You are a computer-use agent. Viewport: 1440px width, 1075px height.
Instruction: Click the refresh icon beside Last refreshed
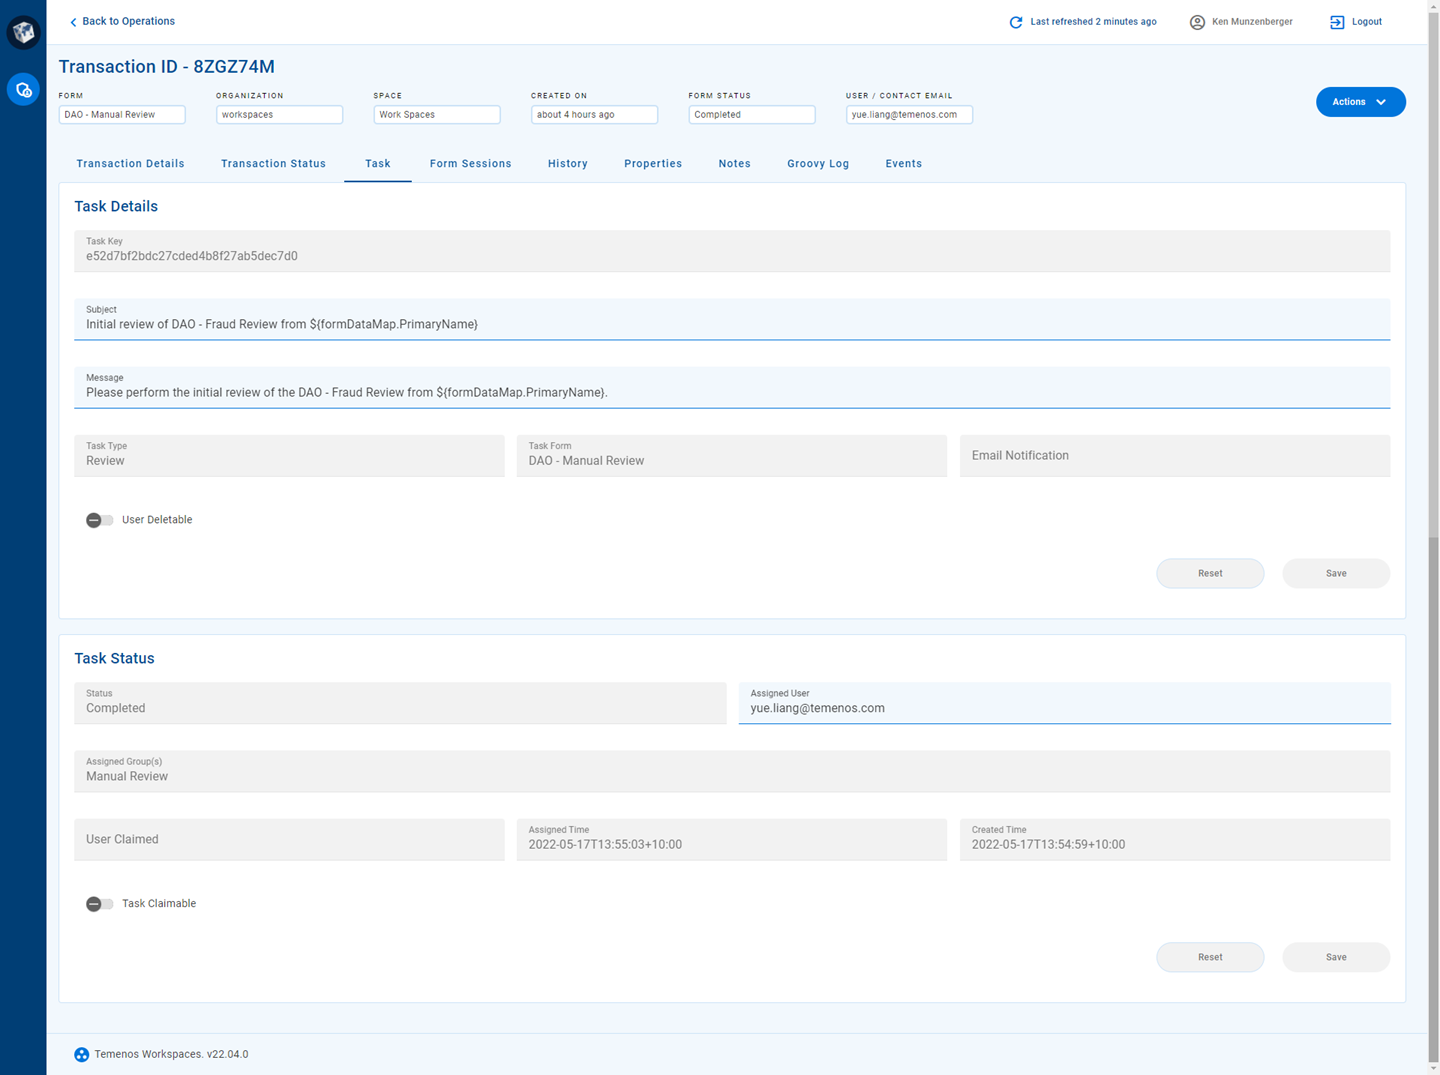tap(1015, 22)
